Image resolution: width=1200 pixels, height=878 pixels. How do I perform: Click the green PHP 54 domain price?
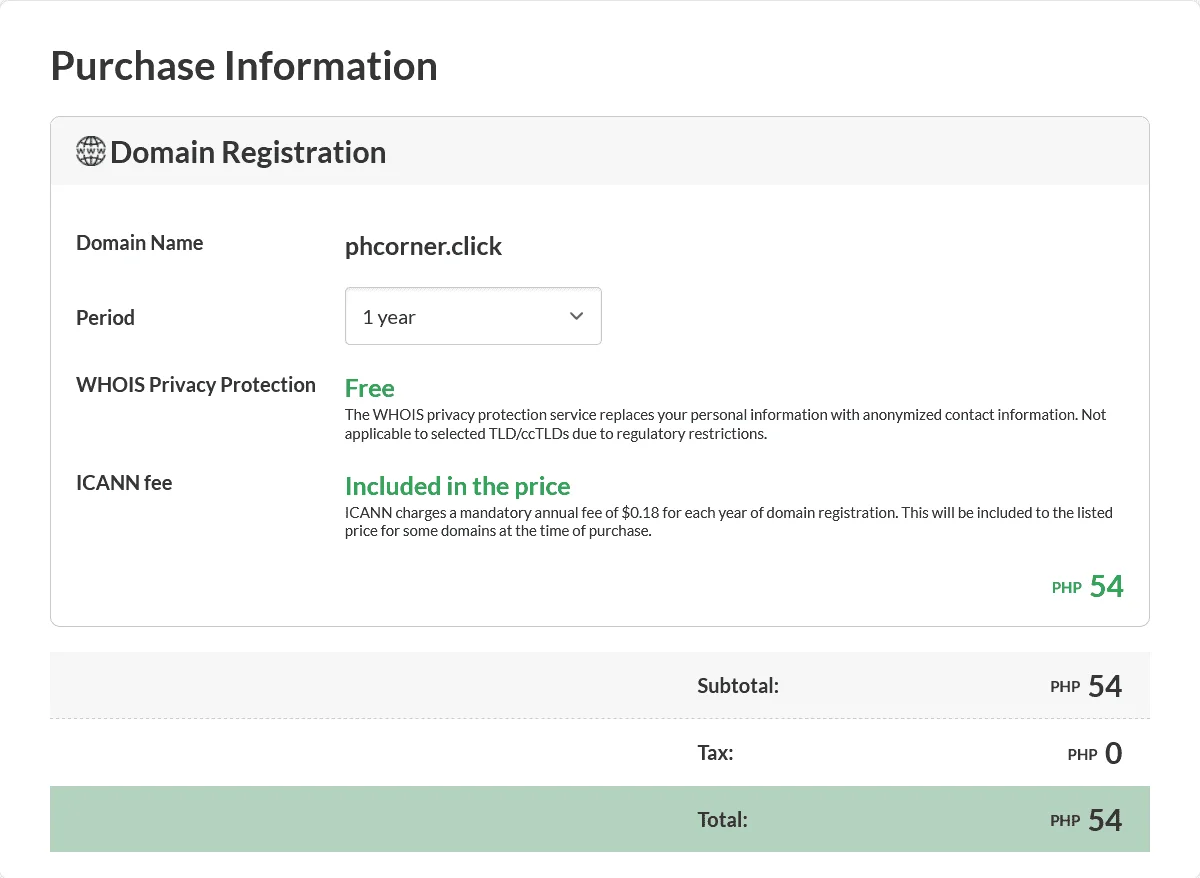[x=1088, y=586]
